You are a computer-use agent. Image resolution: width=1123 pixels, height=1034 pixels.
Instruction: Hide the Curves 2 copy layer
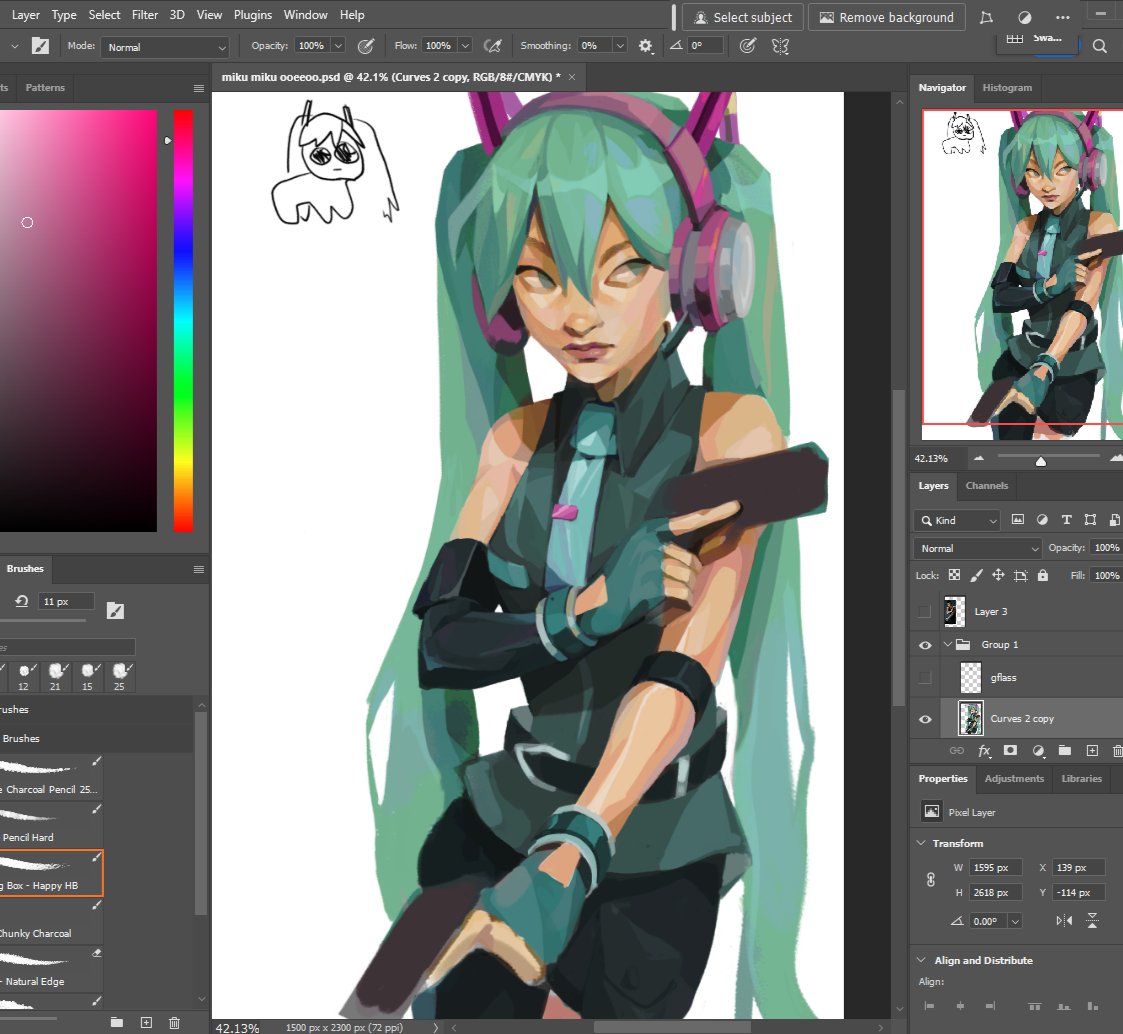point(925,719)
